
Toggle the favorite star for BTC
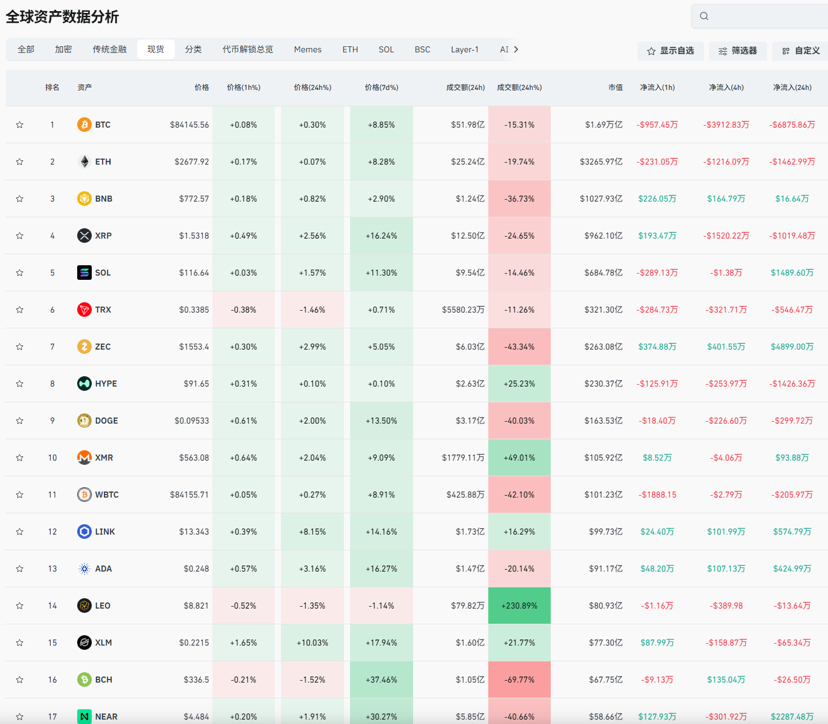[x=20, y=125]
